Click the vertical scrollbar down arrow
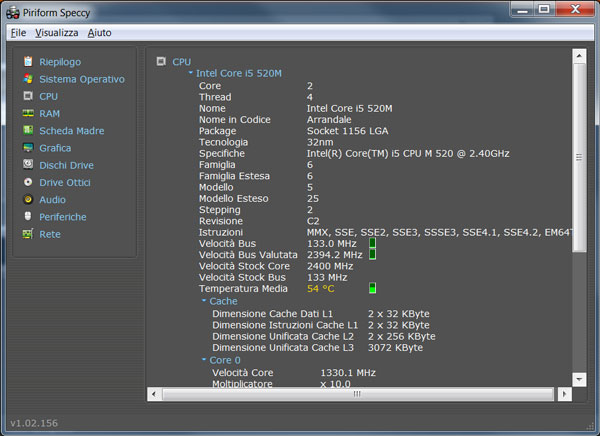 pos(579,379)
